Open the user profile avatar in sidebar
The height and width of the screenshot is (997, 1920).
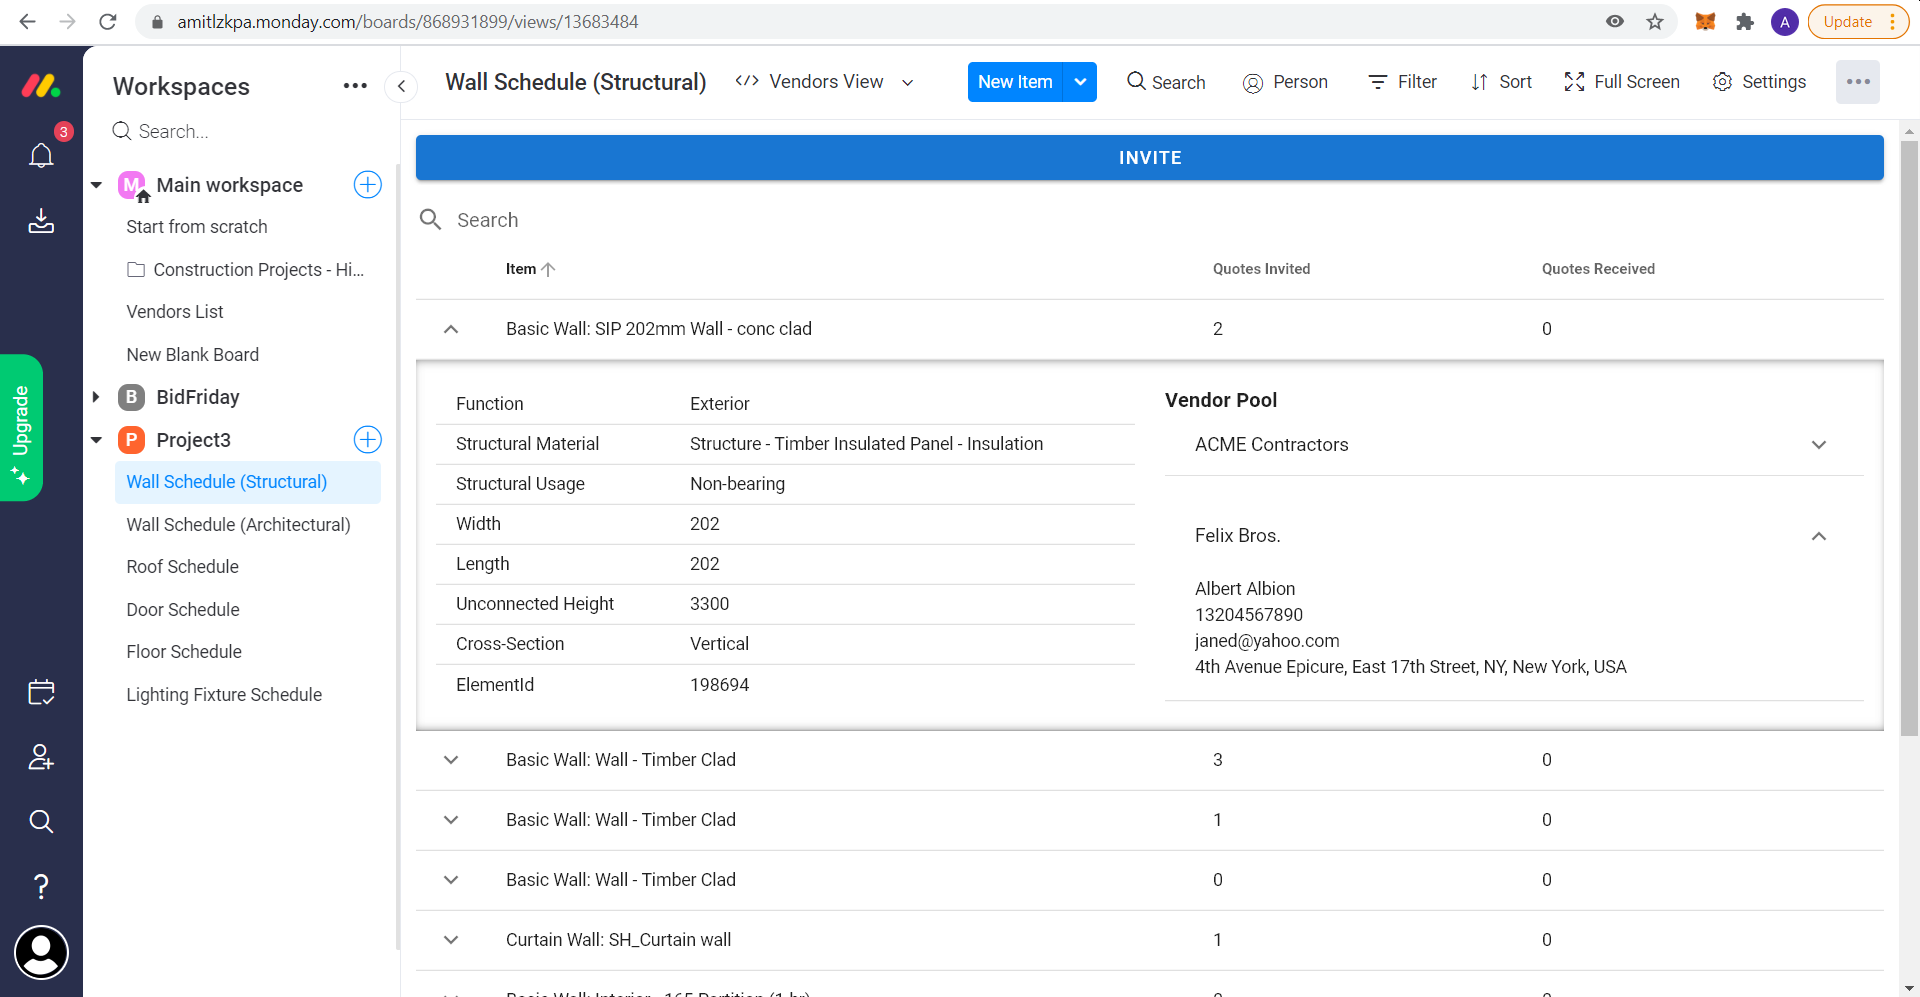click(41, 952)
